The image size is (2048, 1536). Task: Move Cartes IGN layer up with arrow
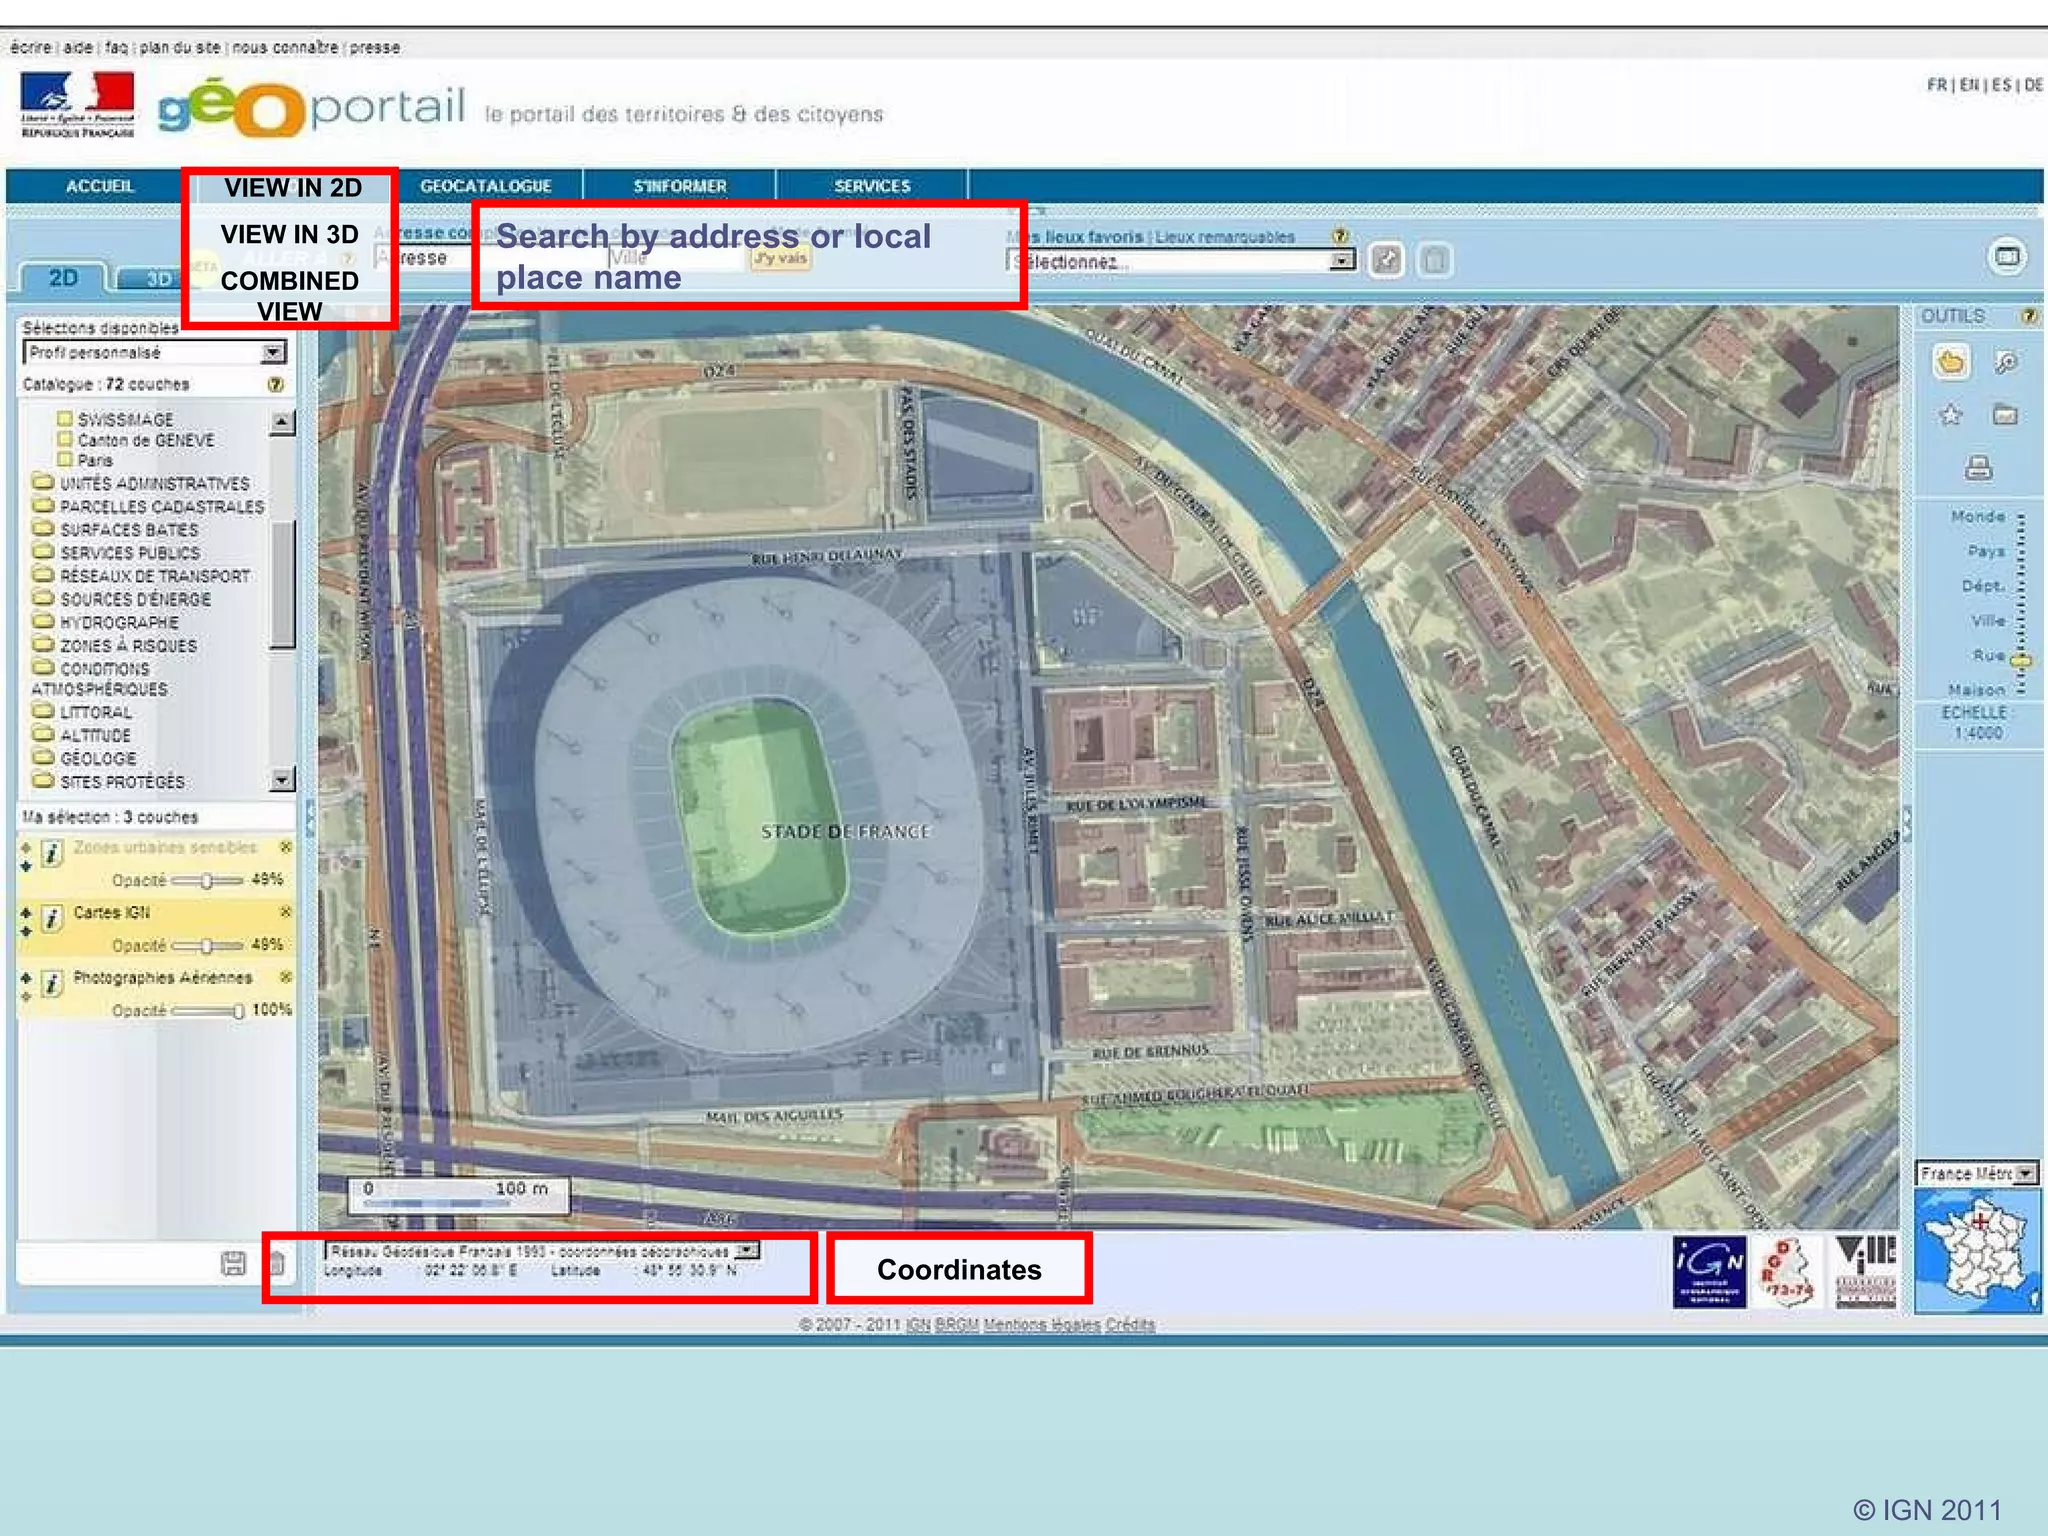26,913
